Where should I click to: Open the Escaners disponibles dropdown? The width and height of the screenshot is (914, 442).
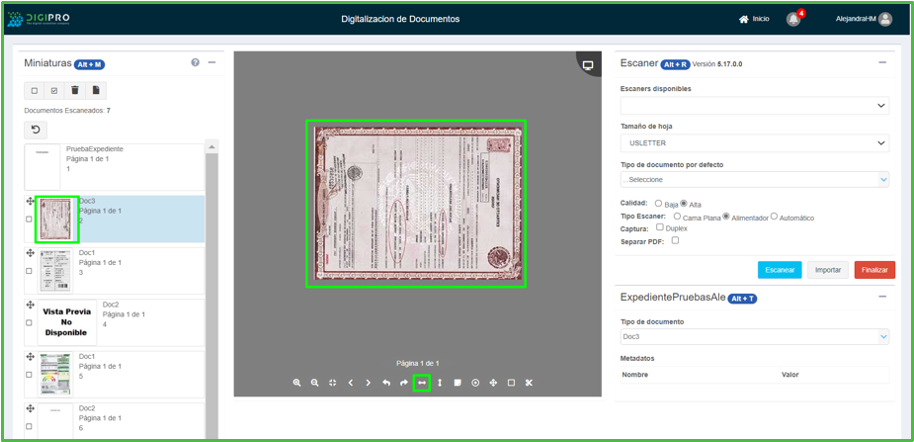click(x=754, y=105)
